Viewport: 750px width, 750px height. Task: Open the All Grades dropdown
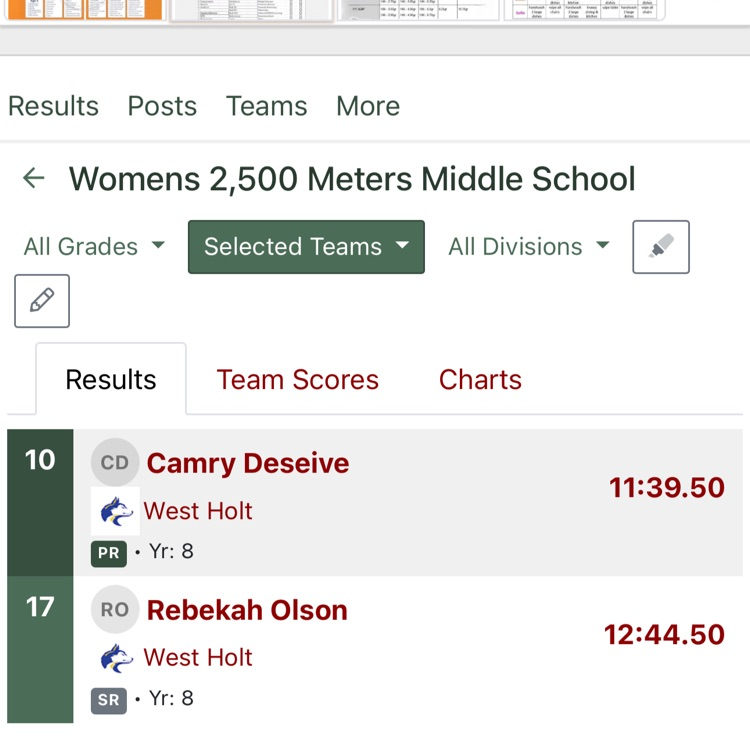(94, 247)
